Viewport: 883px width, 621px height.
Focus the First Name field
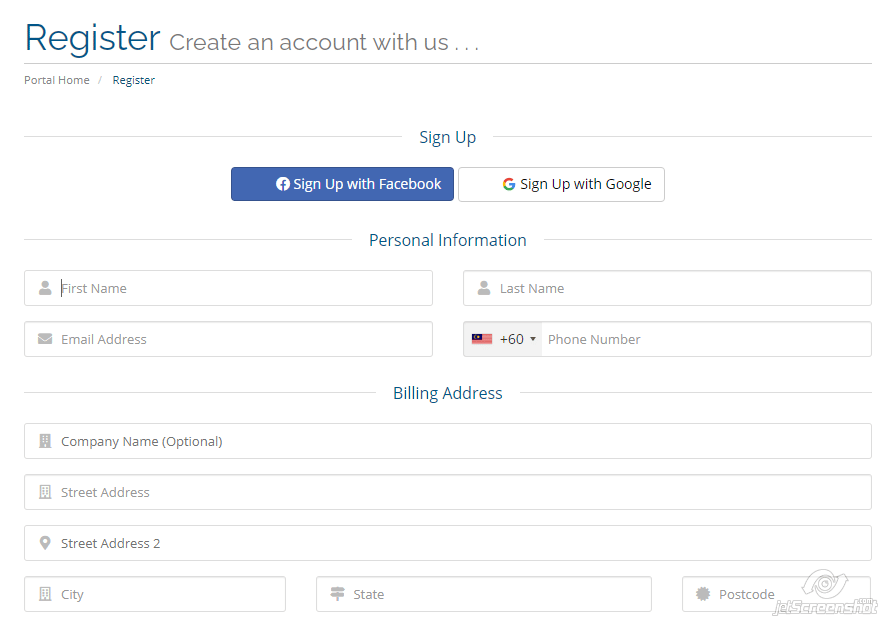228,288
